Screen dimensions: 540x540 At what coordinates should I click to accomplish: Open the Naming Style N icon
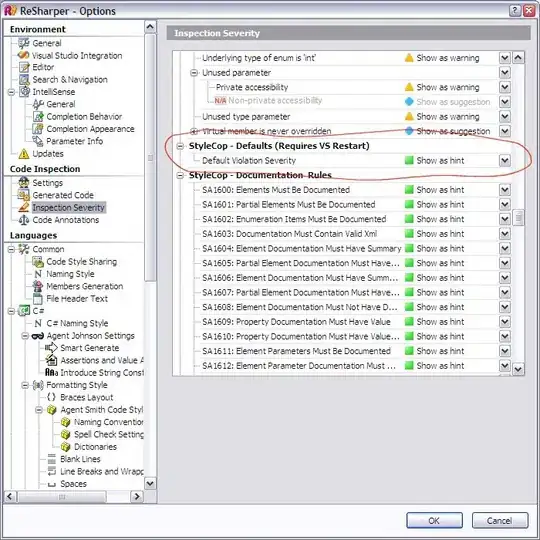38,274
